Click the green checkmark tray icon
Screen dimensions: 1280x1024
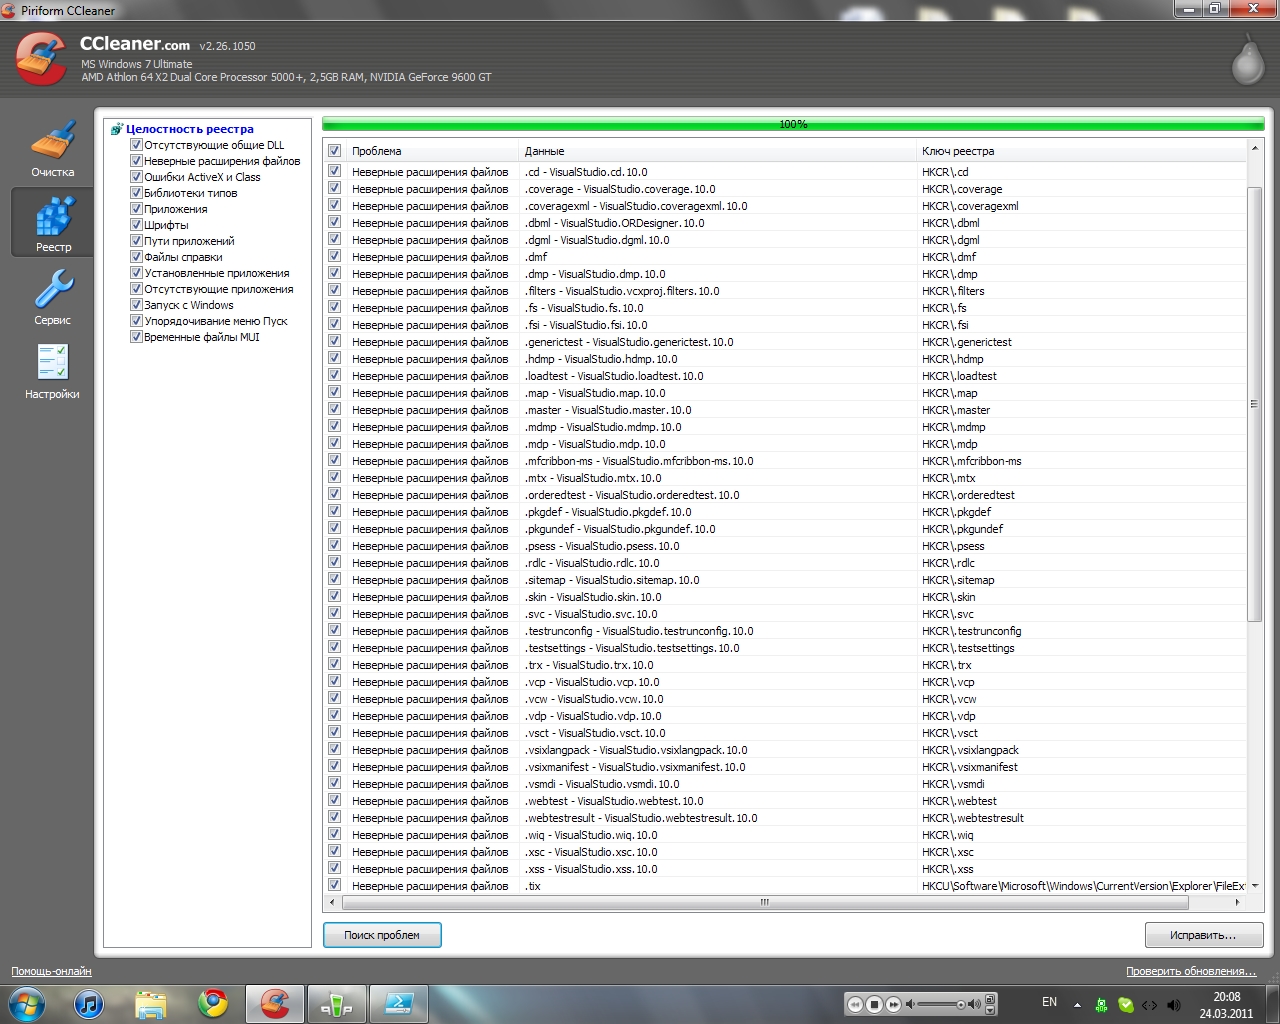click(x=1126, y=1005)
